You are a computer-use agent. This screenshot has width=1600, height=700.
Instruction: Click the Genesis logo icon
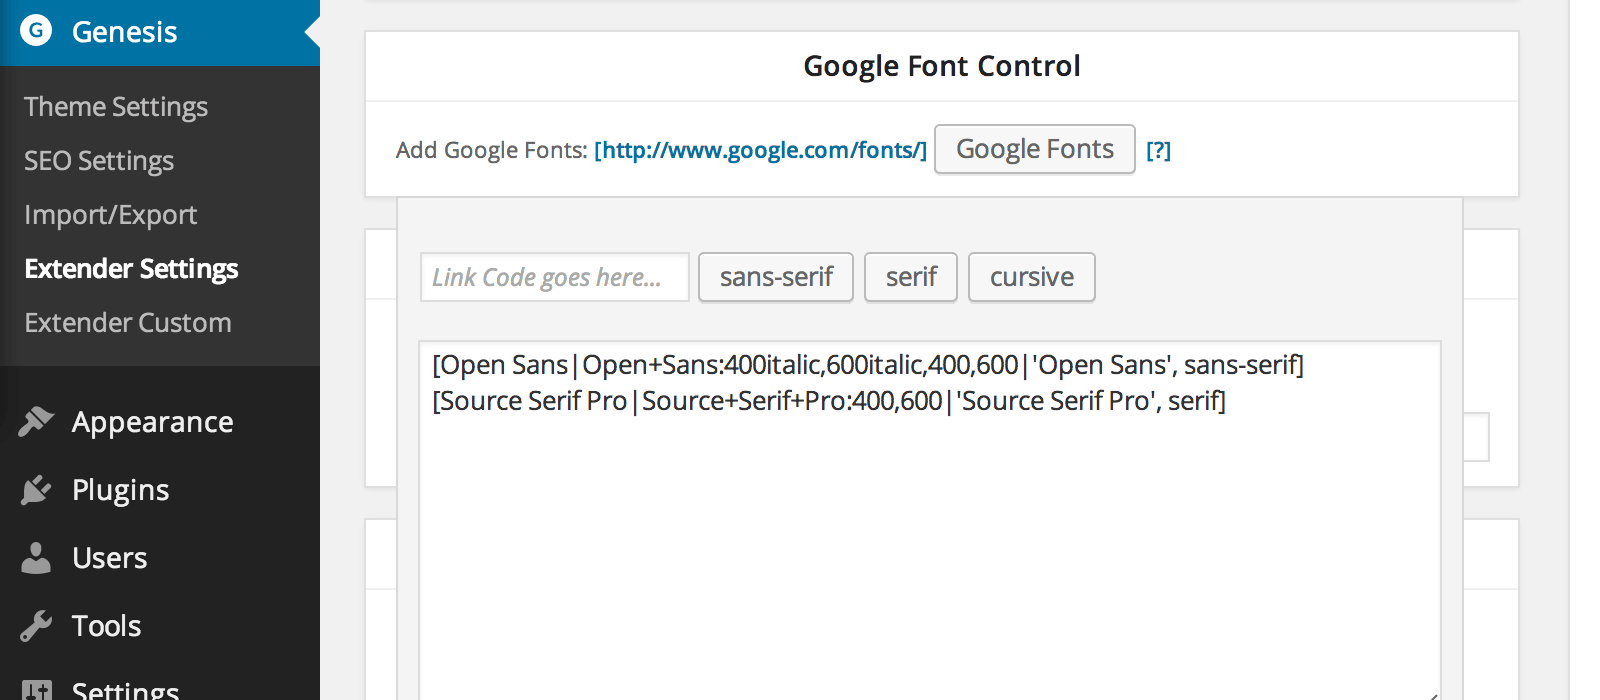pos(36,31)
